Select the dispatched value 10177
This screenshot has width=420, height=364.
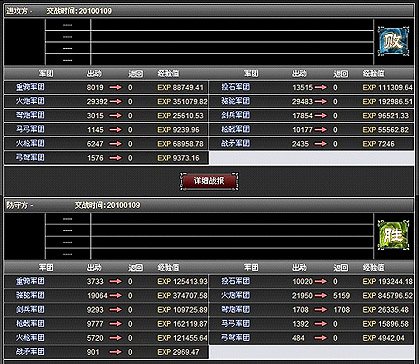tap(303, 130)
